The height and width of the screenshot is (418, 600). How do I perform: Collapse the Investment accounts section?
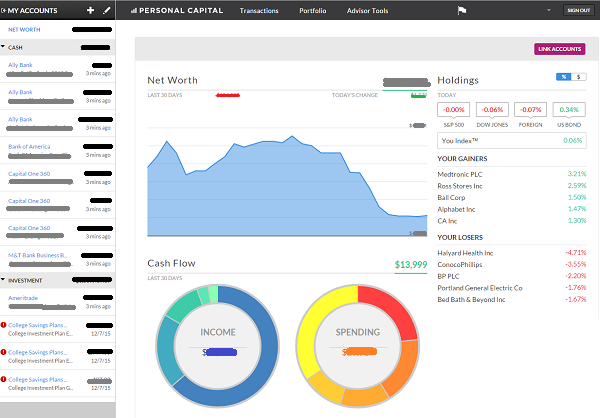[3, 280]
